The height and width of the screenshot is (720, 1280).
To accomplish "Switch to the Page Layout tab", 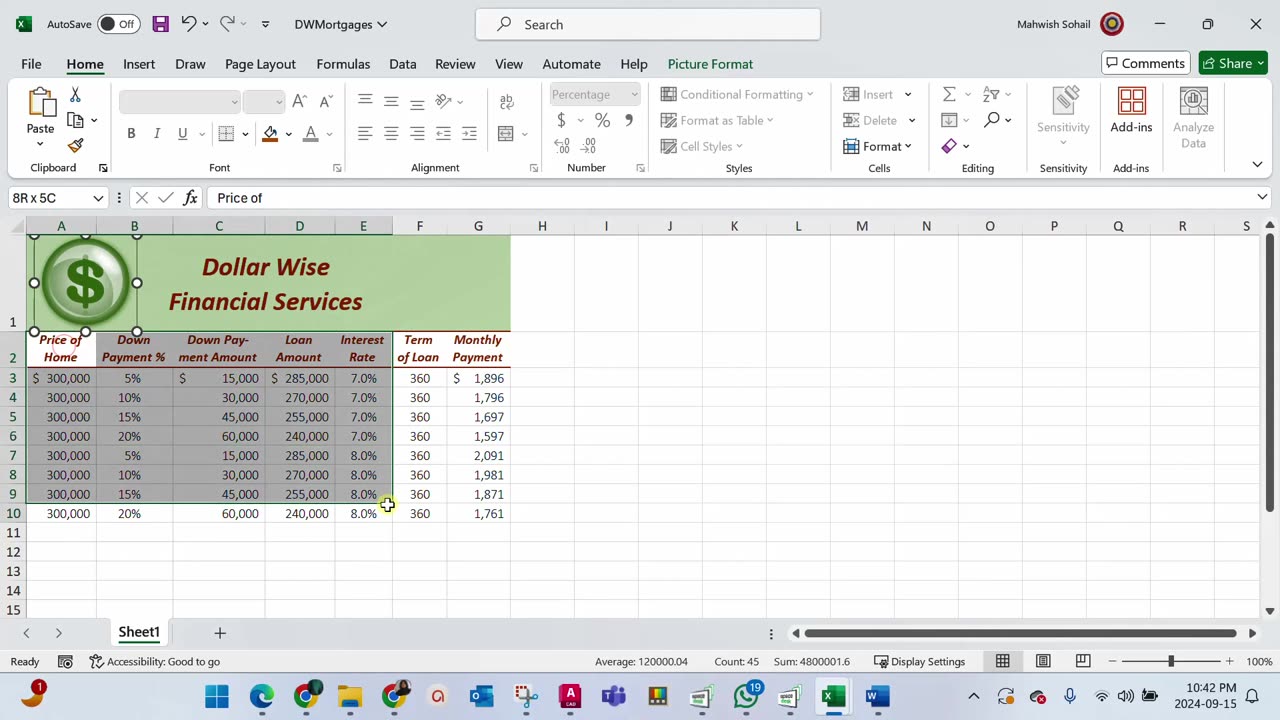I will pyautogui.click(x=260, y=64).
